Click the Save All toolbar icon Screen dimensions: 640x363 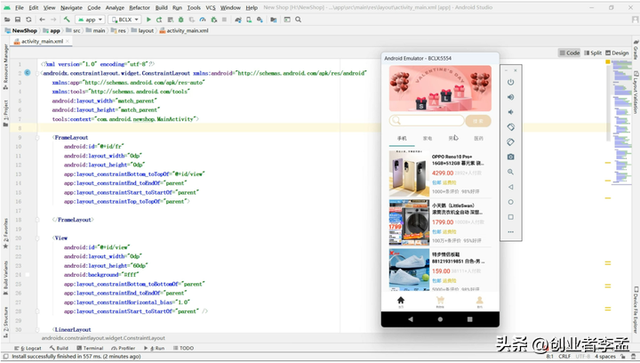(x=18, y=20)
